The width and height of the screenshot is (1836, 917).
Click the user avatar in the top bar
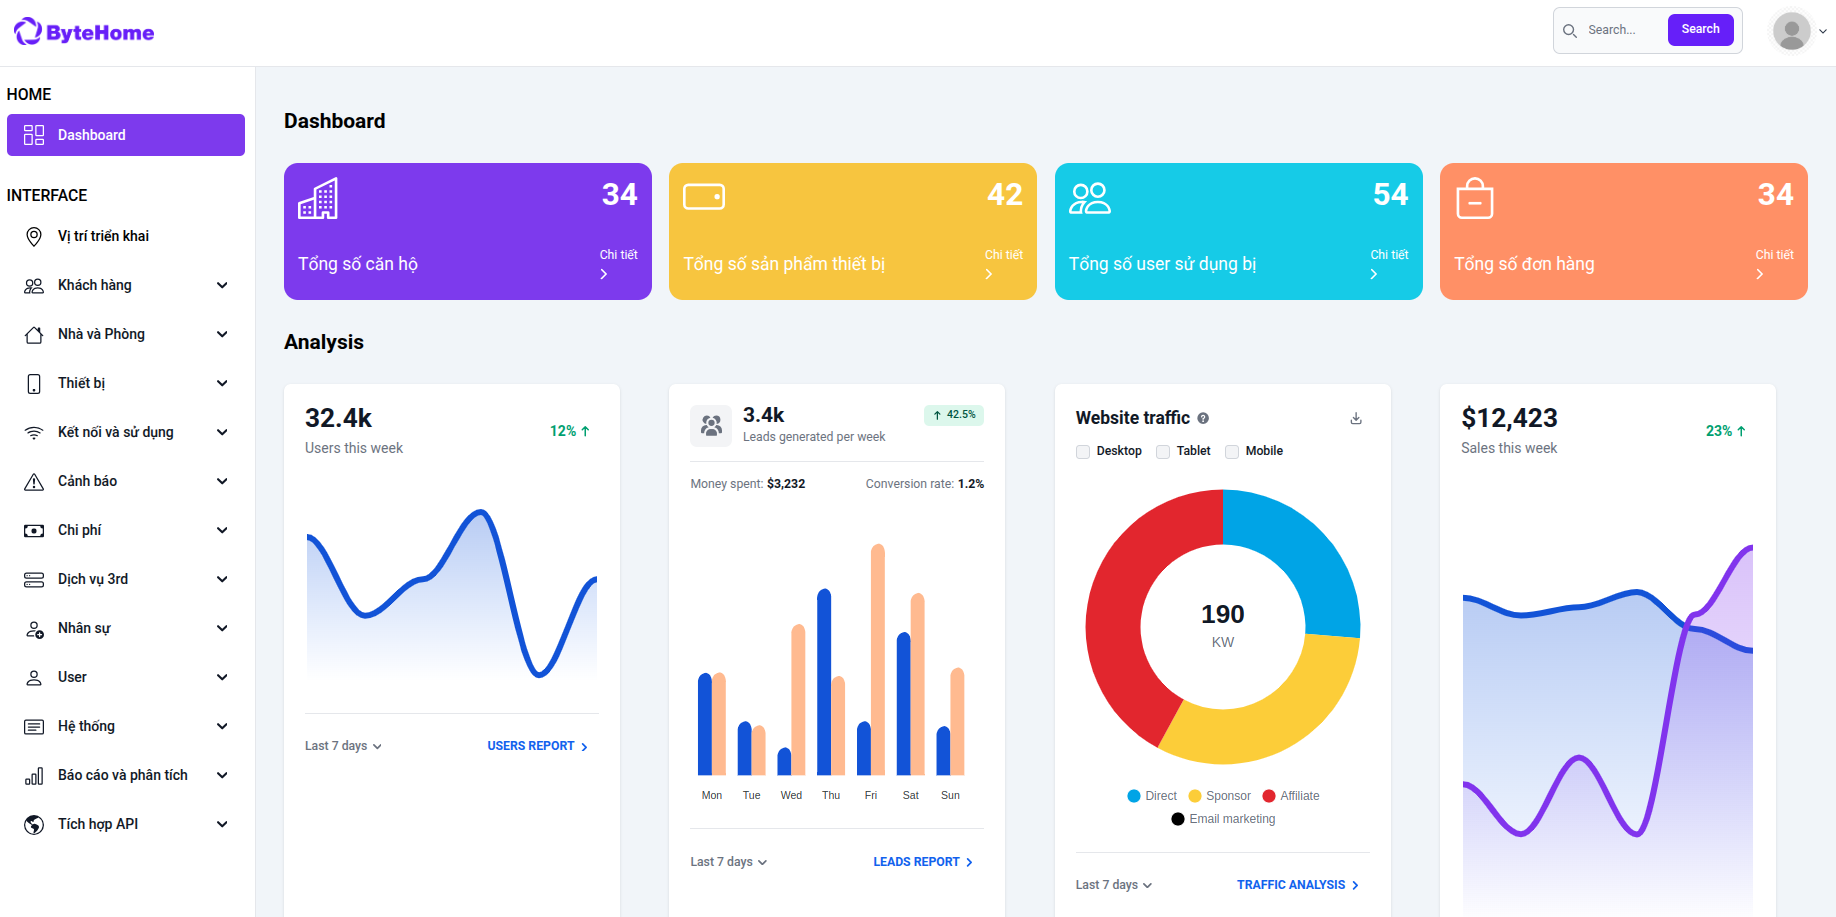(x=1791, y=31)
